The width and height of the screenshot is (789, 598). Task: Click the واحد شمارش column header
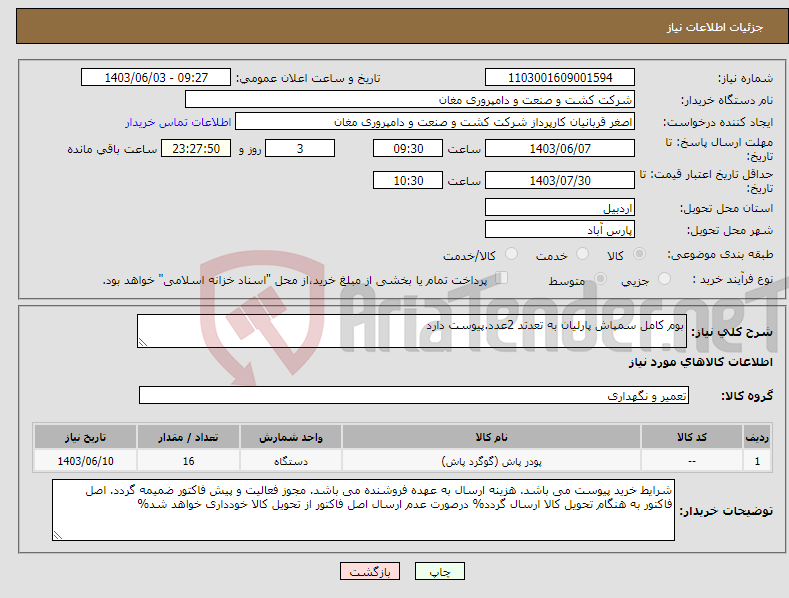click(x=291, y=437)
